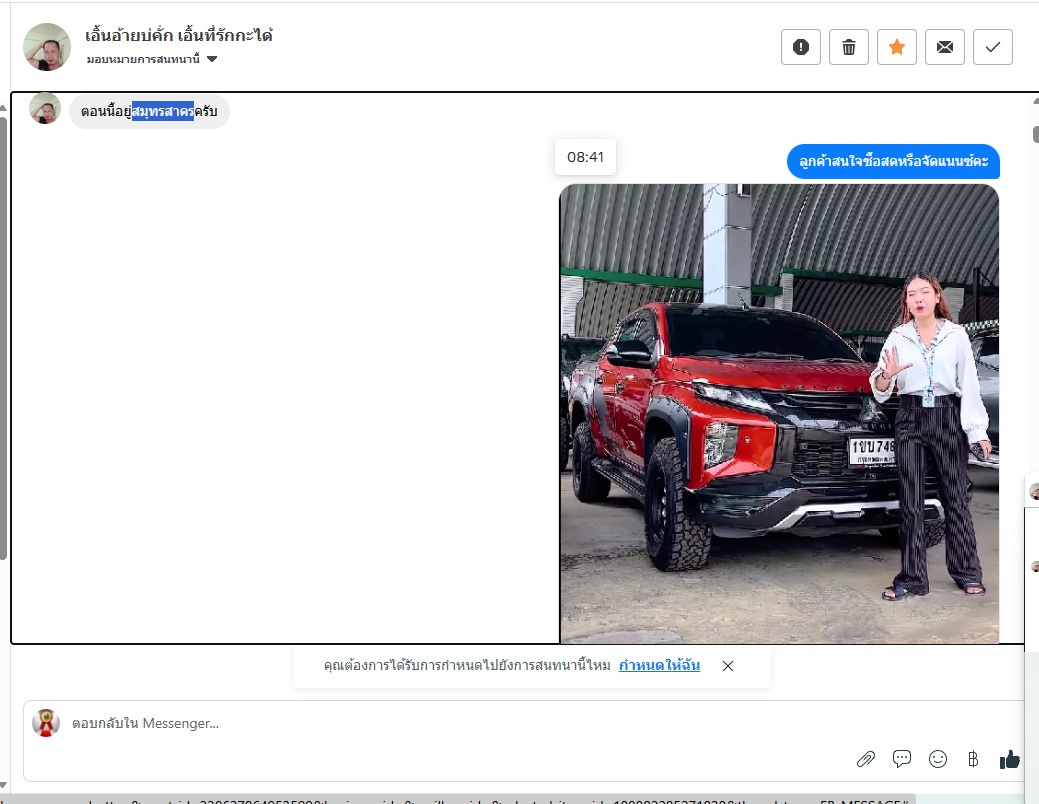The height and width of the screenshot is (804, 1039).
Task: Click the customer name เอิ้นอ้ายบ่คั่ก in header
Action: [178, 36]
